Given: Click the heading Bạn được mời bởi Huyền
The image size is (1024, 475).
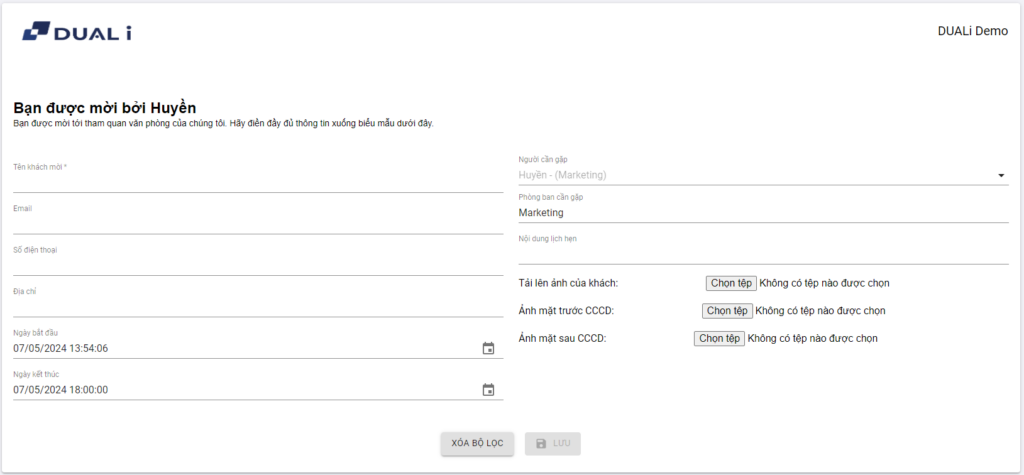Looking at the screenshot, I should click(x=105, y=108).
